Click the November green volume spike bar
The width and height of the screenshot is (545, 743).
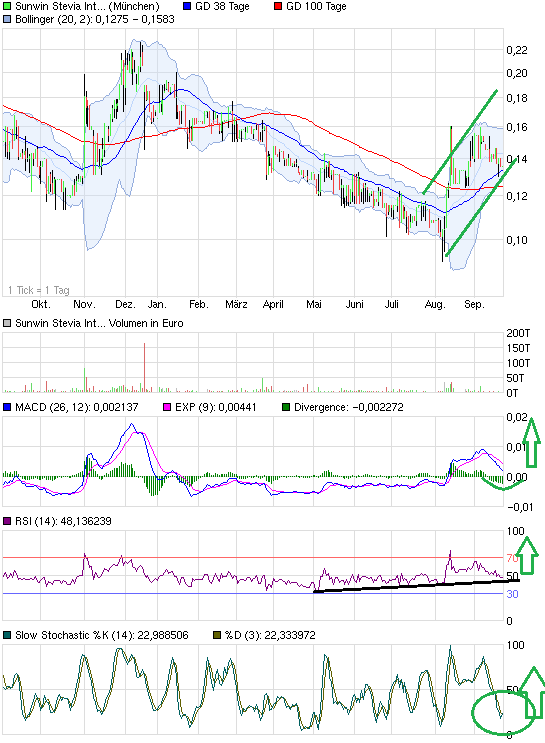85,380
